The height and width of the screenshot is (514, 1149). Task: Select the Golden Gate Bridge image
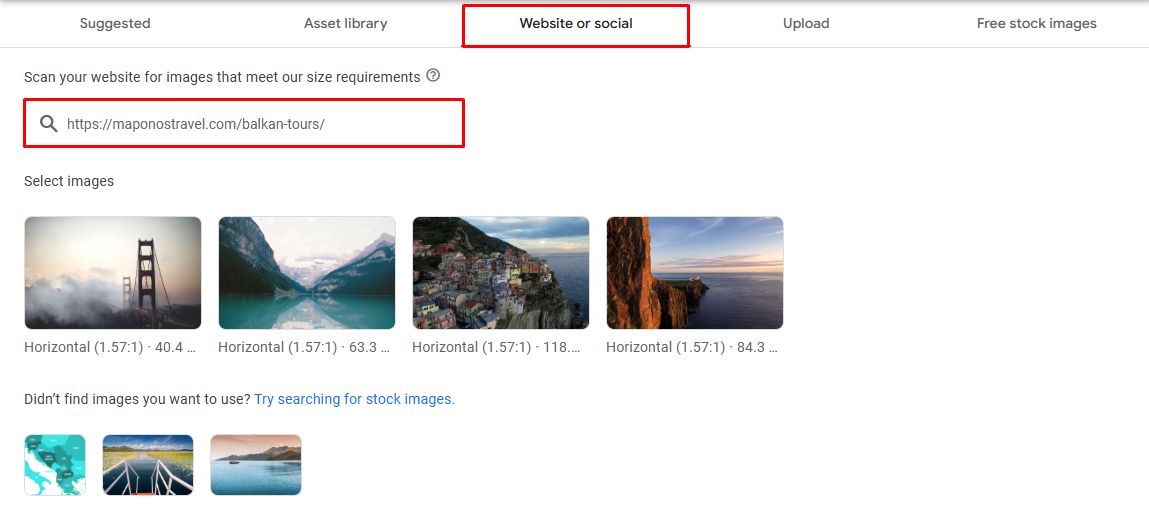113,273
